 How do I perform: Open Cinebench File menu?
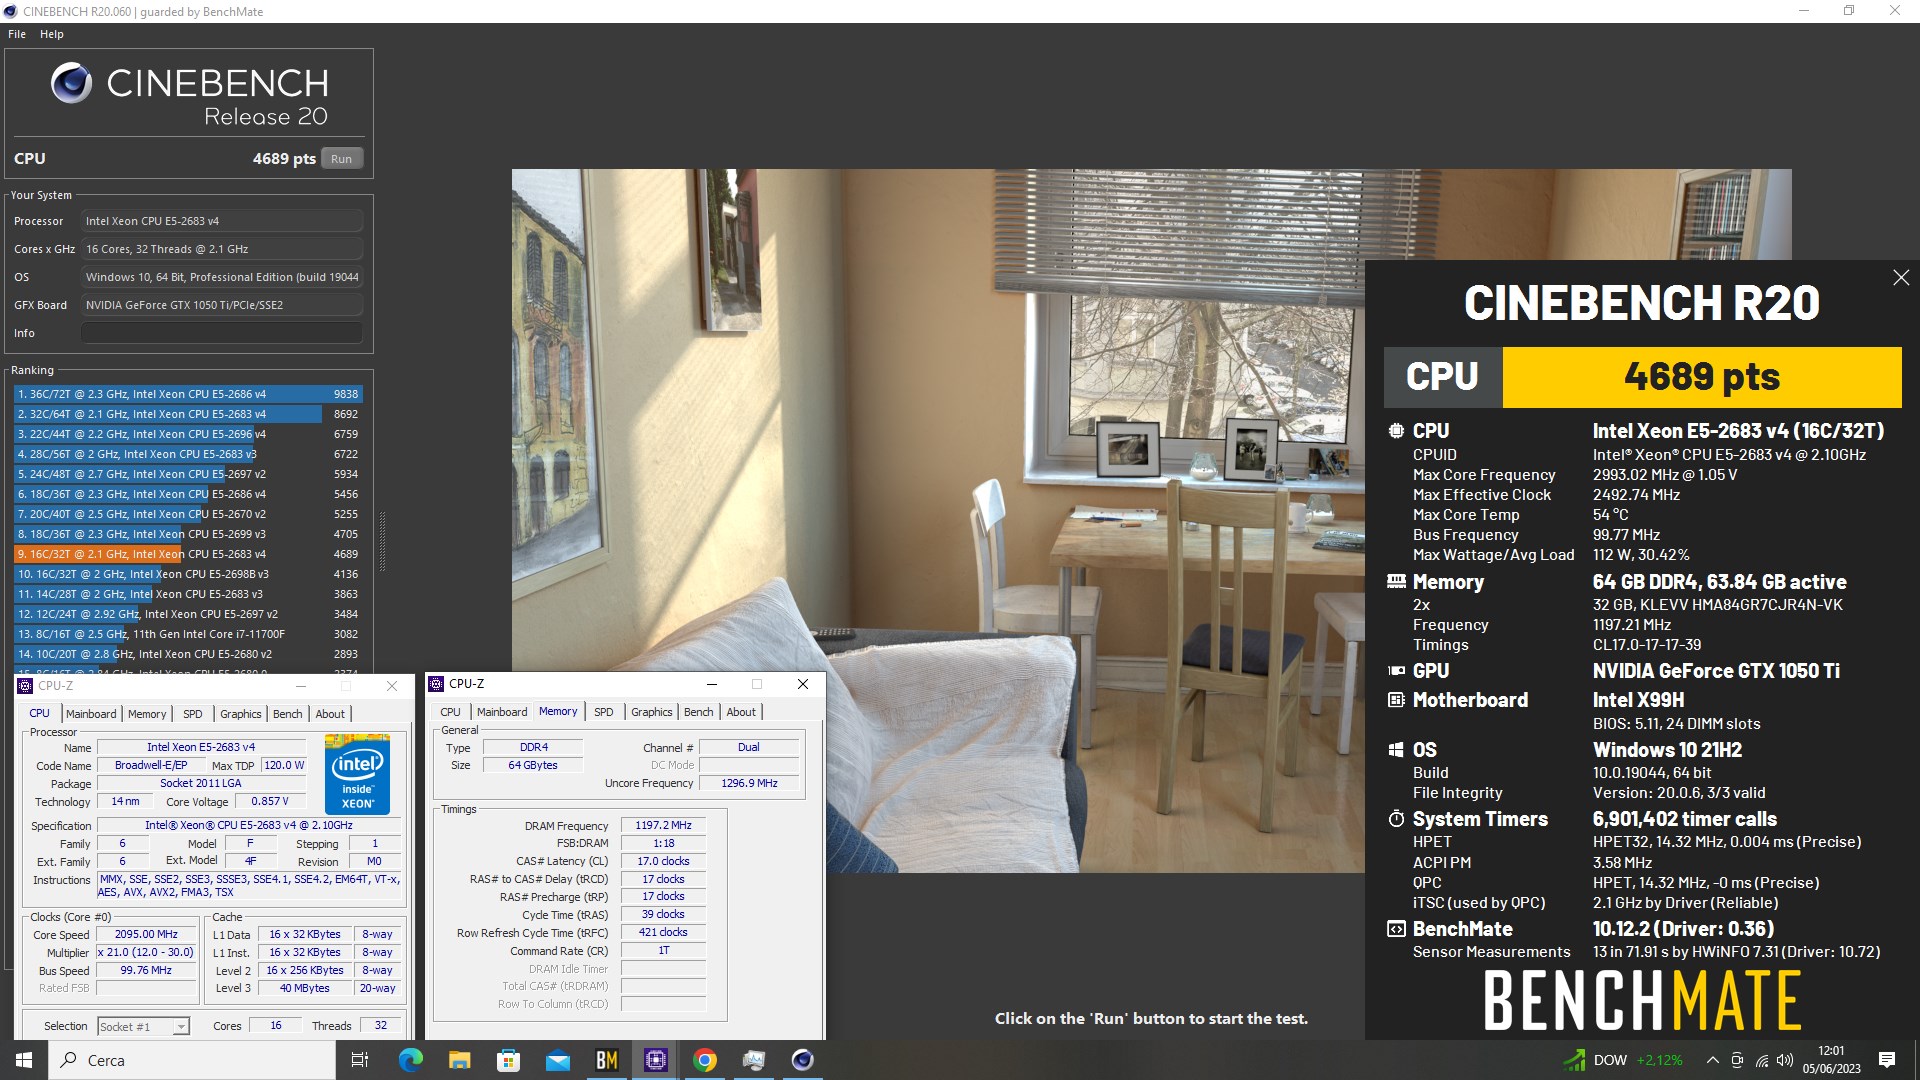[x=17, y=34]
